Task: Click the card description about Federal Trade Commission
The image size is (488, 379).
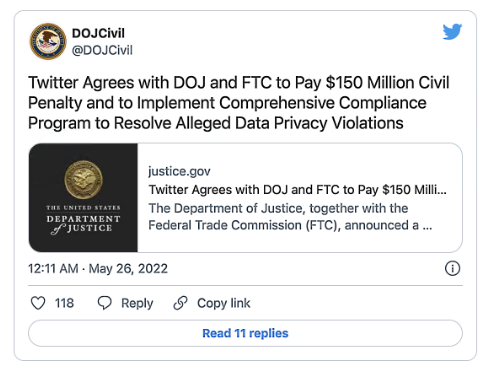Action: tap(290, 217)
